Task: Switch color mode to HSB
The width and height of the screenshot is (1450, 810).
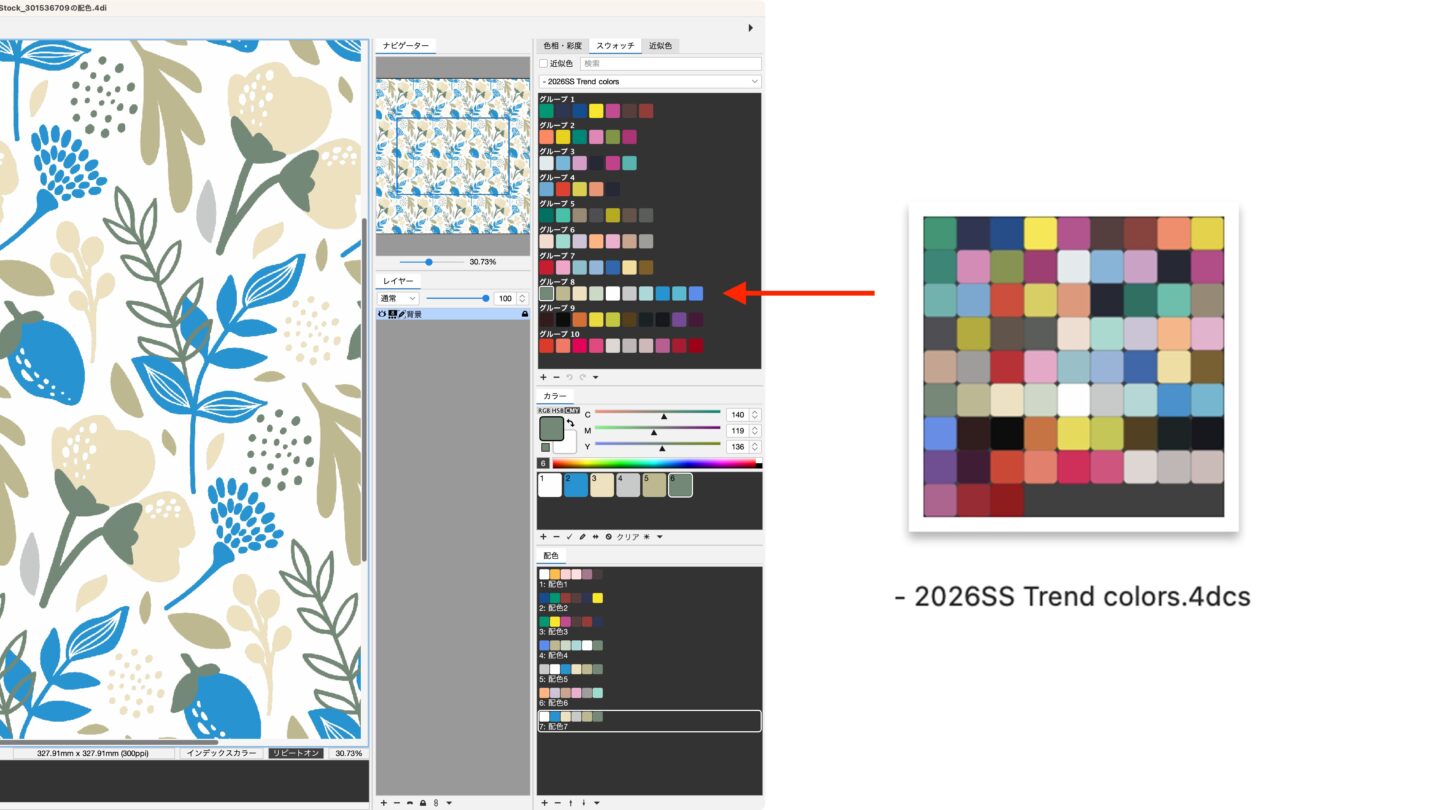Action: pos(557,410)
